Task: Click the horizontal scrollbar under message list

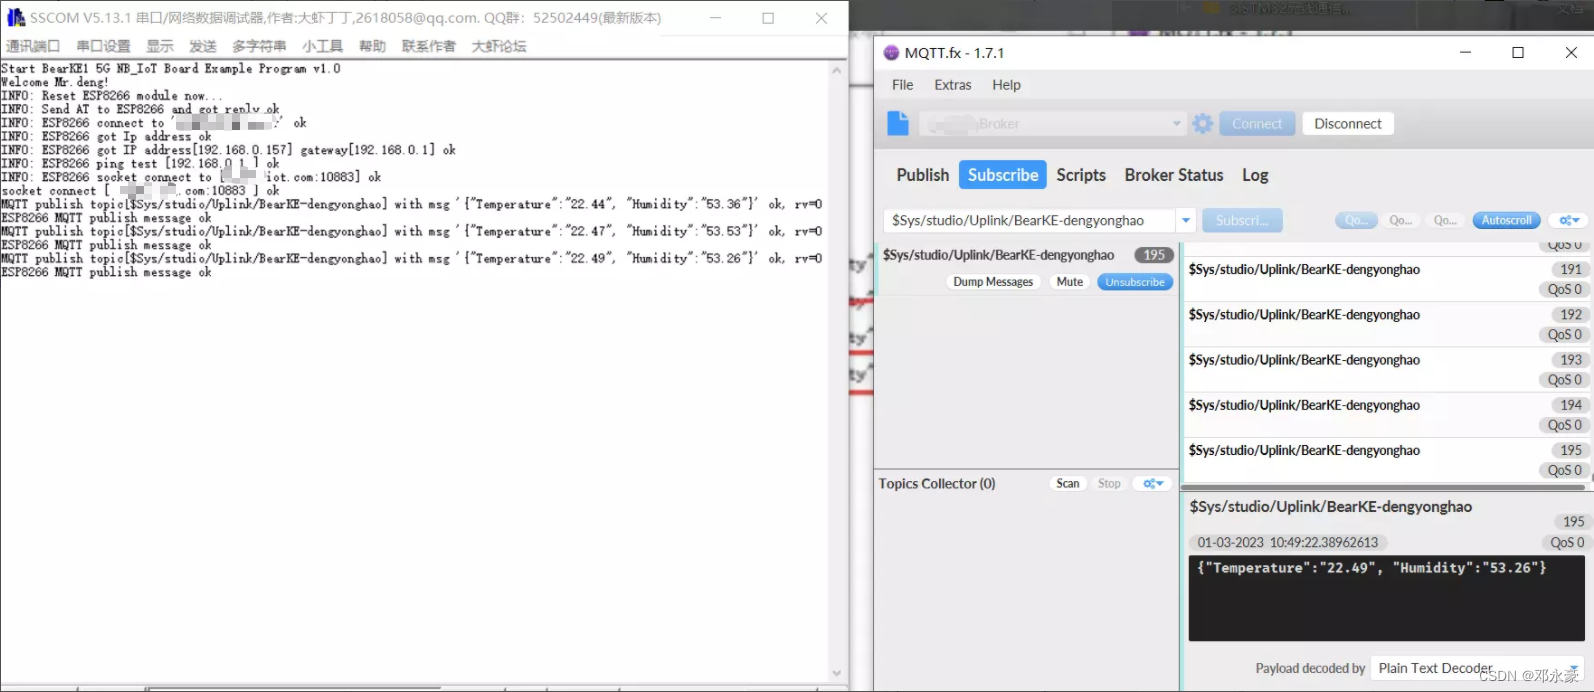Action: (1385, 488)
